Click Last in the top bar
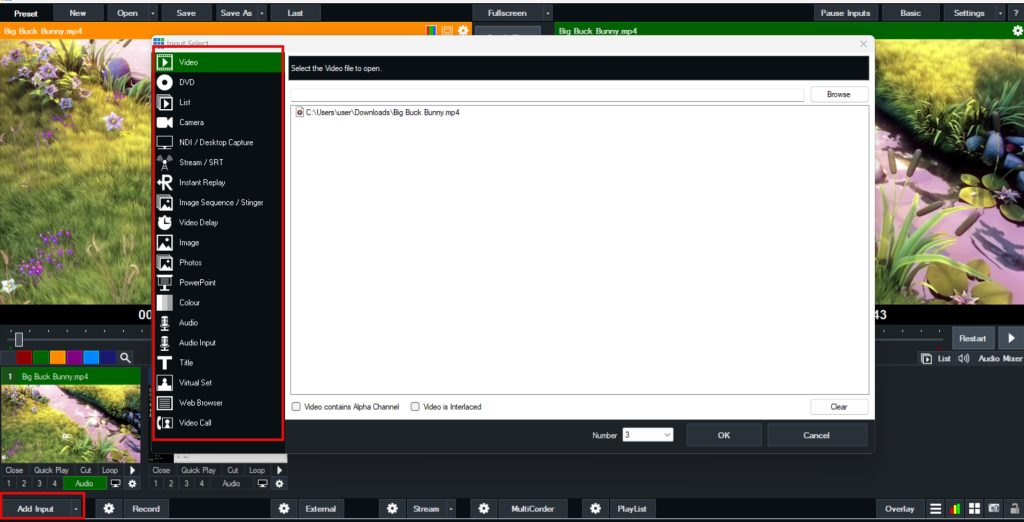Screen dimensions: 1024x522 point(295,13)
